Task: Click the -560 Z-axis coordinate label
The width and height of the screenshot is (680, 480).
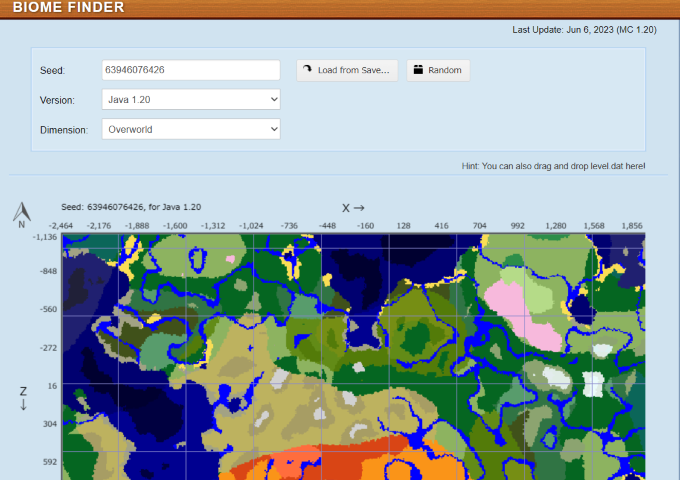Action: 48,310
